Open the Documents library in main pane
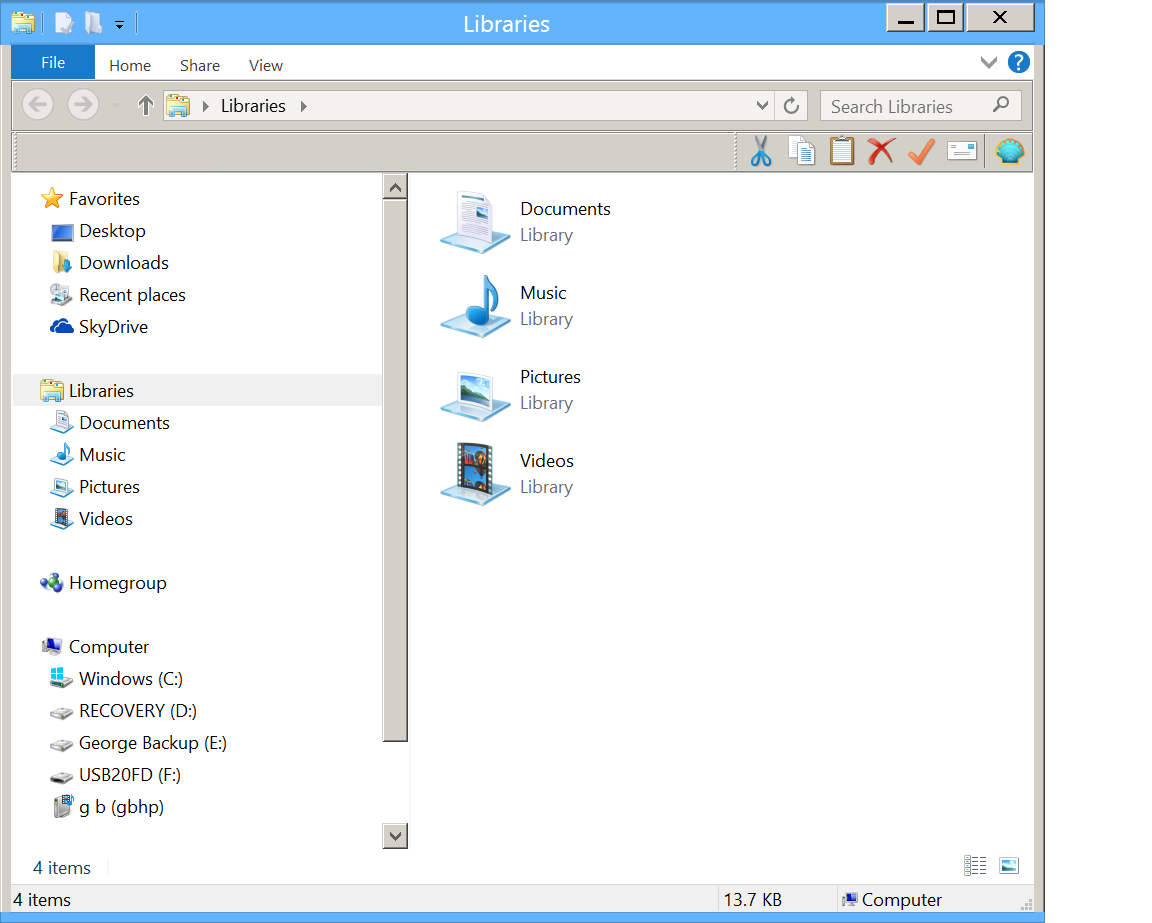1152x923 pixels. [x=526, y=222]
